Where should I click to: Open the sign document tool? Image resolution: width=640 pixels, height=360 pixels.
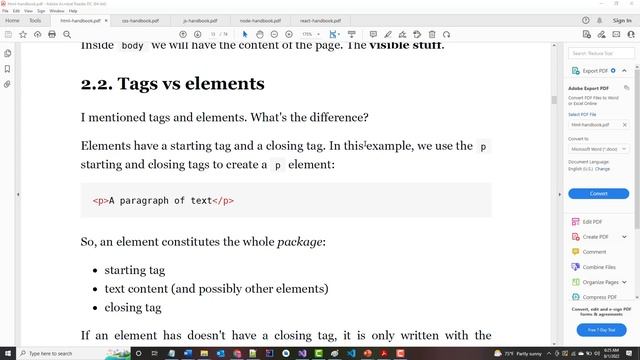pos(402,35)
